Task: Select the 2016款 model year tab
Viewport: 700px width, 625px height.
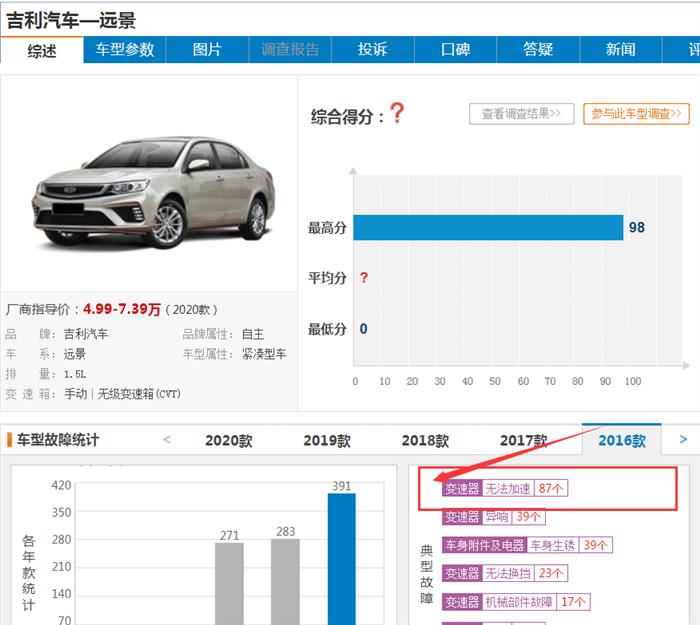Action: tap(622, 441)
